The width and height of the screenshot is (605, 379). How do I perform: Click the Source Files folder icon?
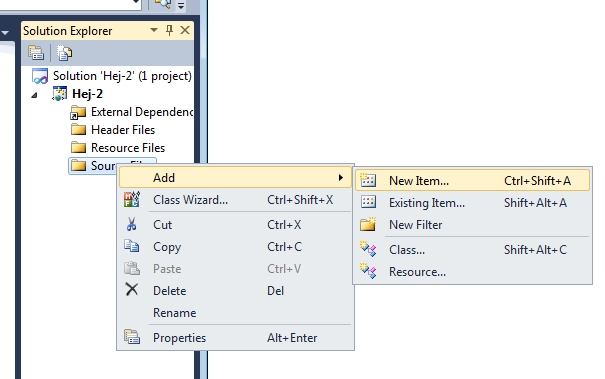pyautogui.click(x=78, y=166)
